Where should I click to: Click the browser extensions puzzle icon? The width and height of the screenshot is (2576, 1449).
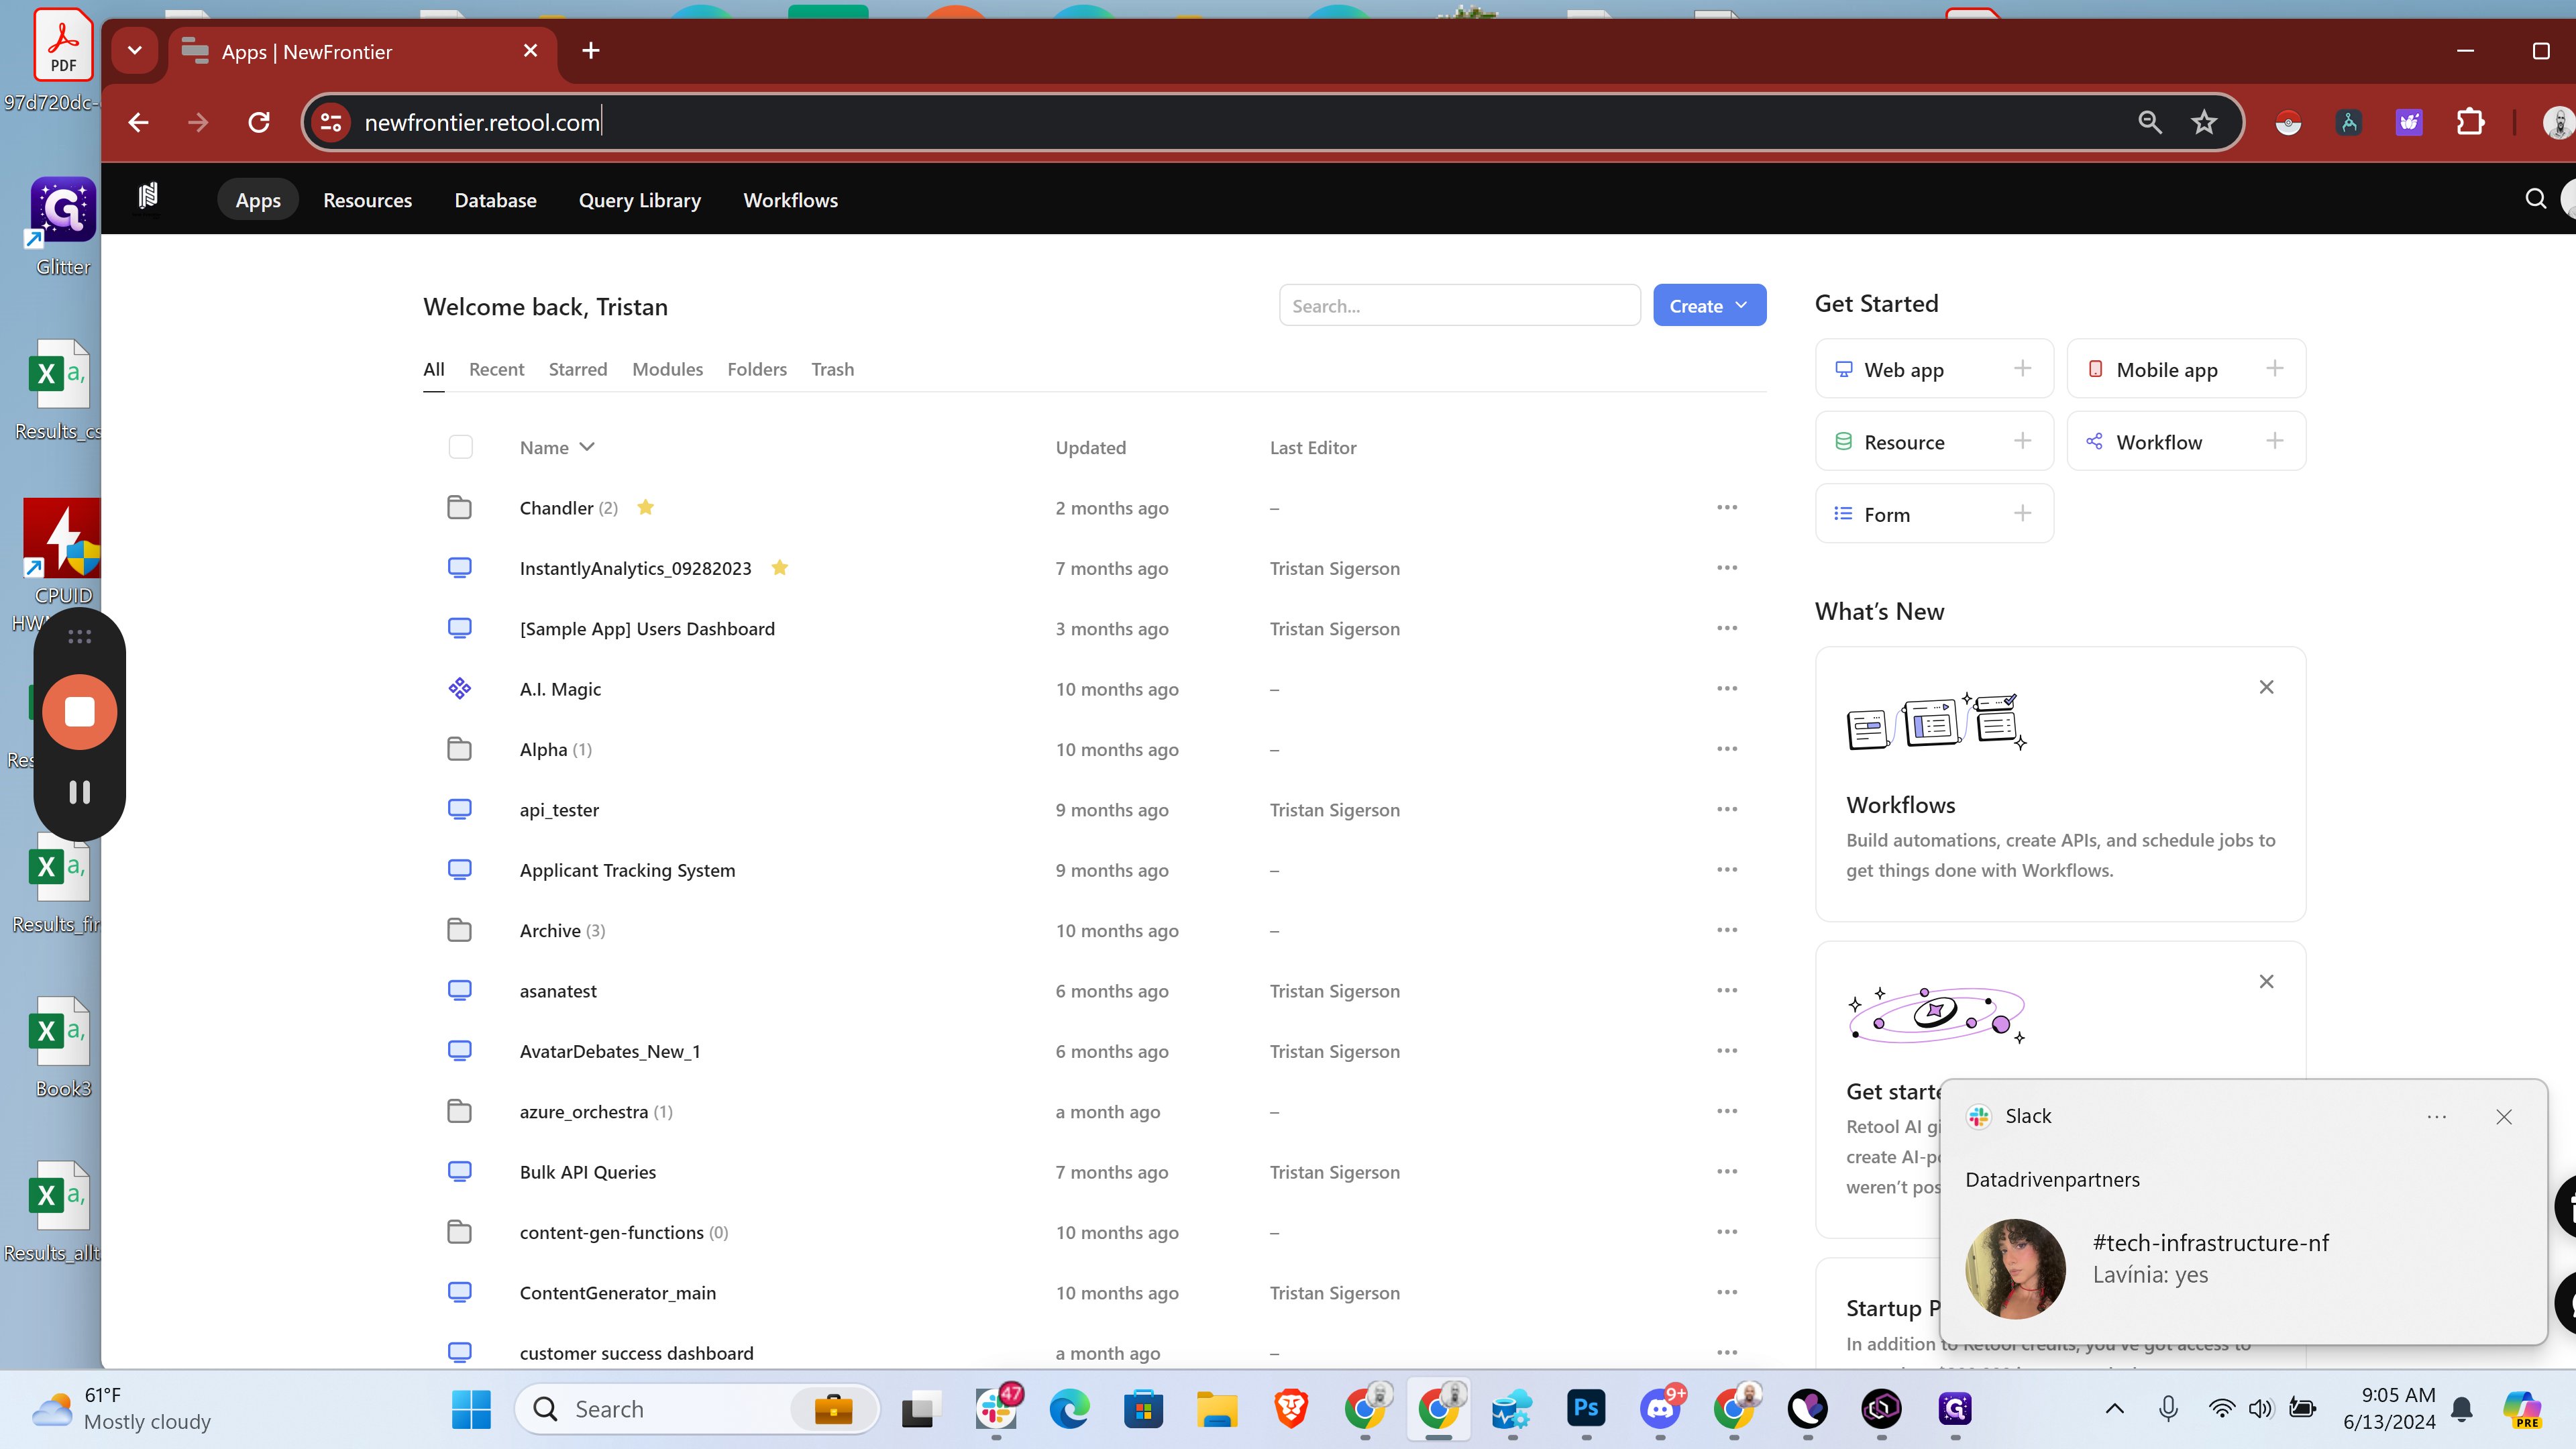(2470, 122)
